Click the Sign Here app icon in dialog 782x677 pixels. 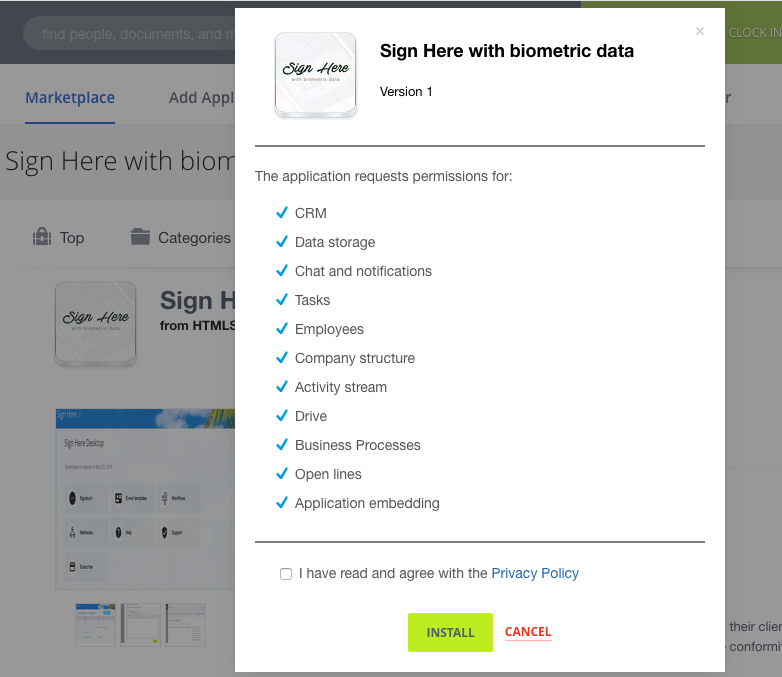point(315,75)
